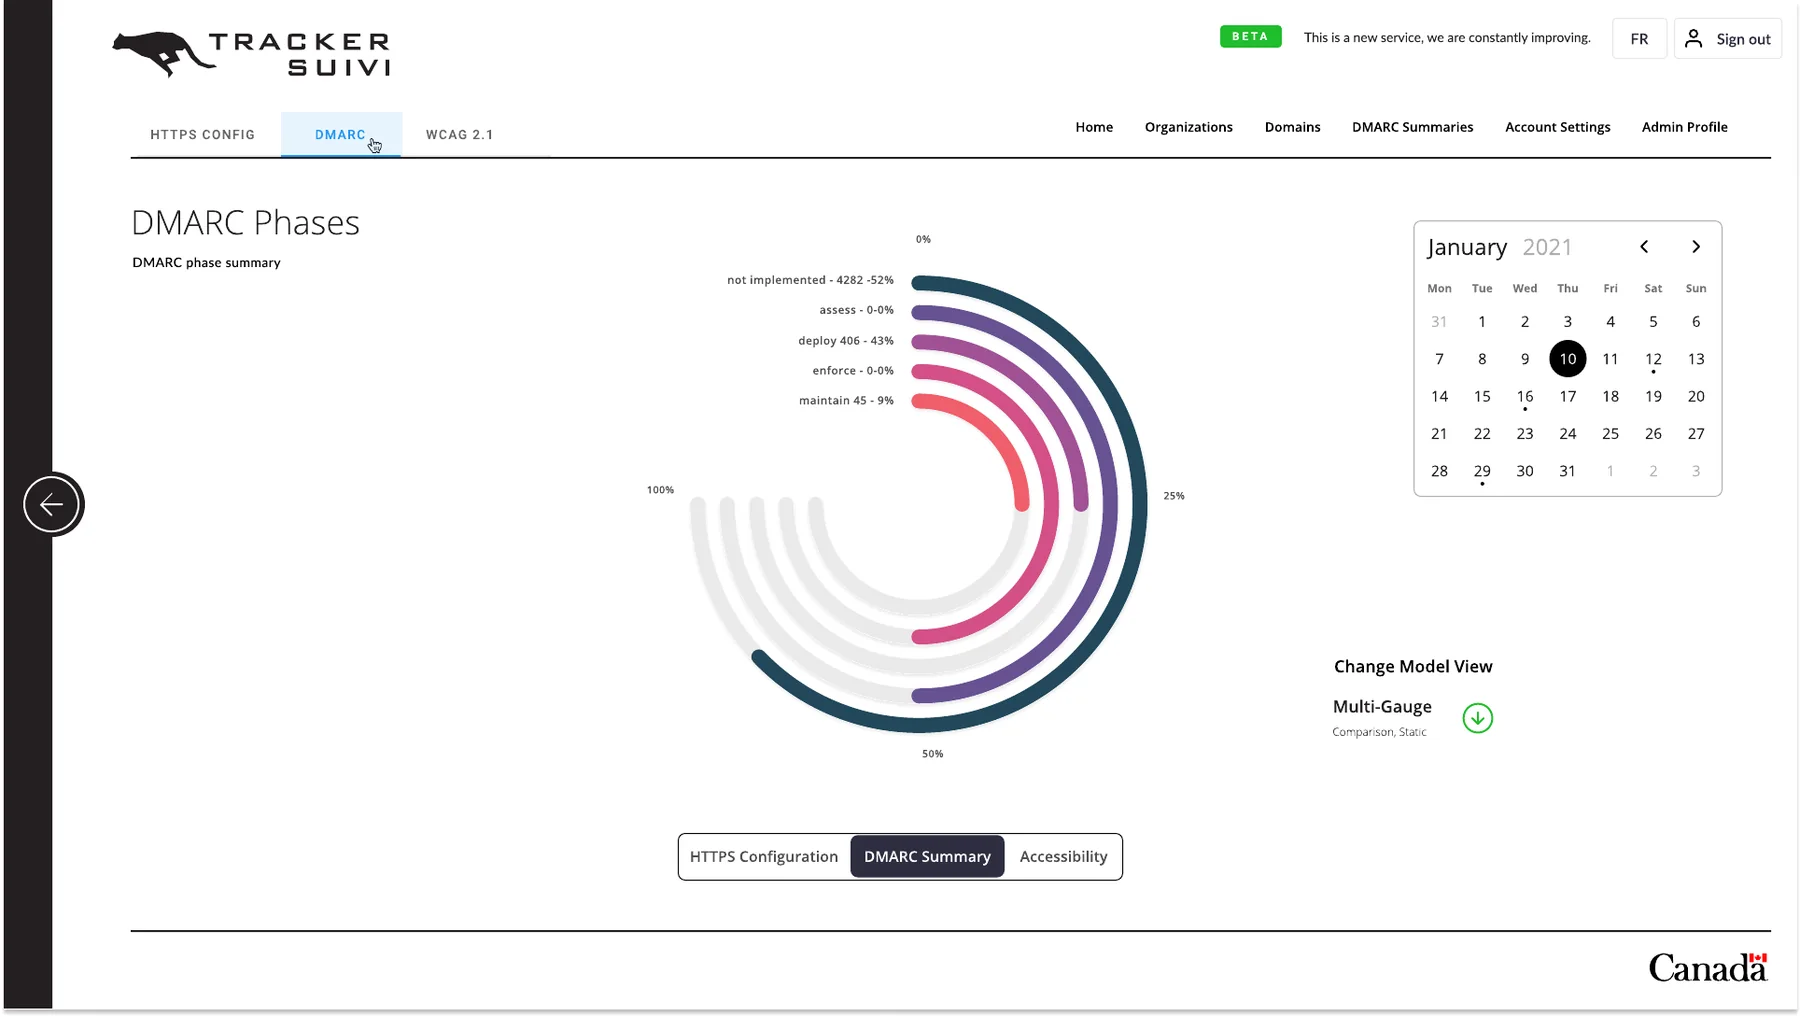Open DMARC Summaries navigation link
This screenshot has height=1016, width=1800.
click(1412, 127)
